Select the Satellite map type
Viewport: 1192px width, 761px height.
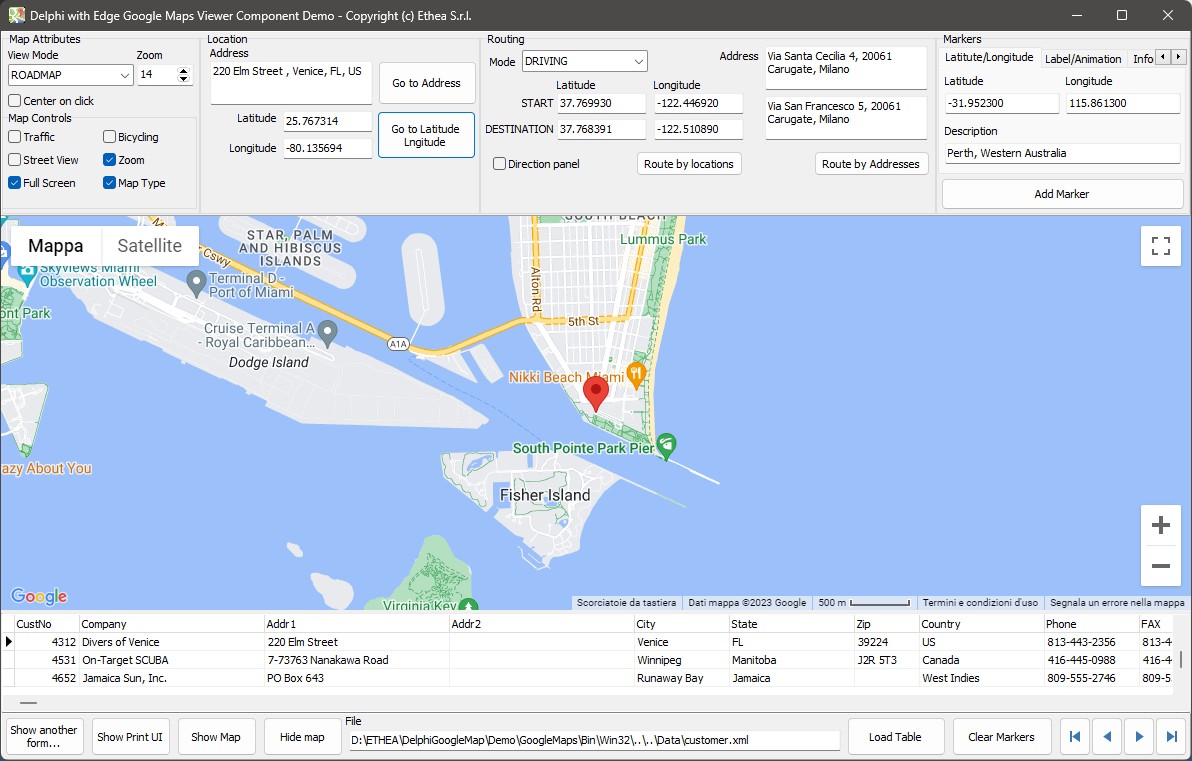click(x=150, y=246)
